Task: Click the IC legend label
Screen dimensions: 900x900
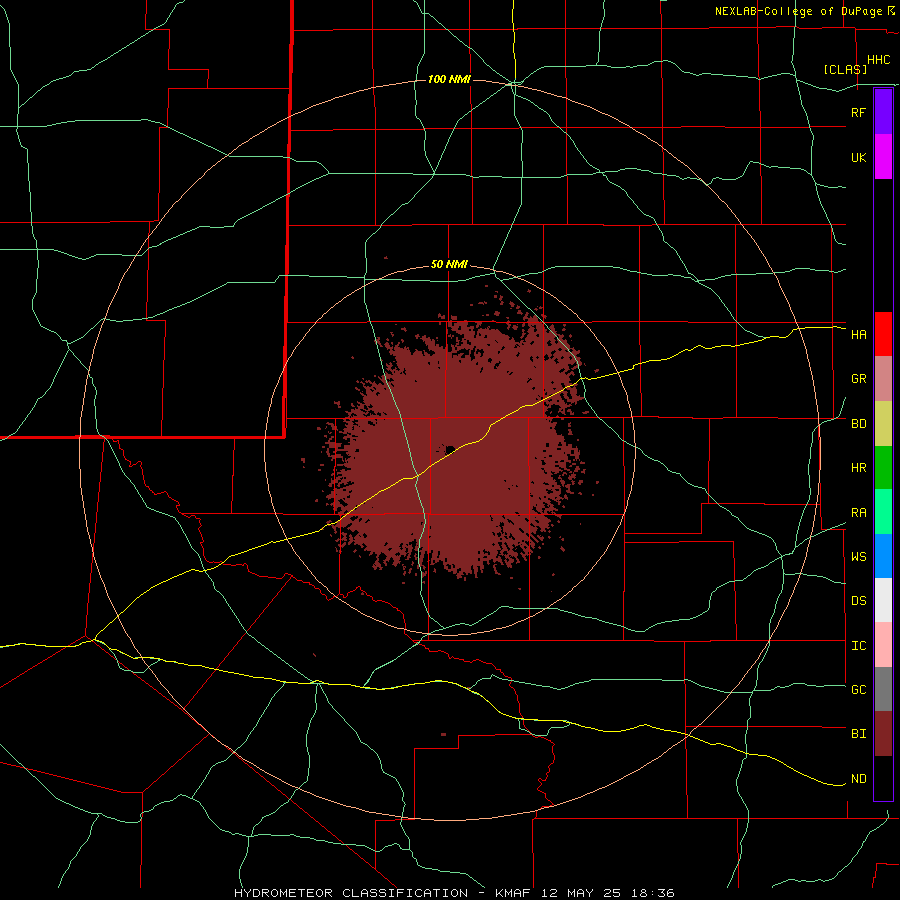Action: (858, 646)
